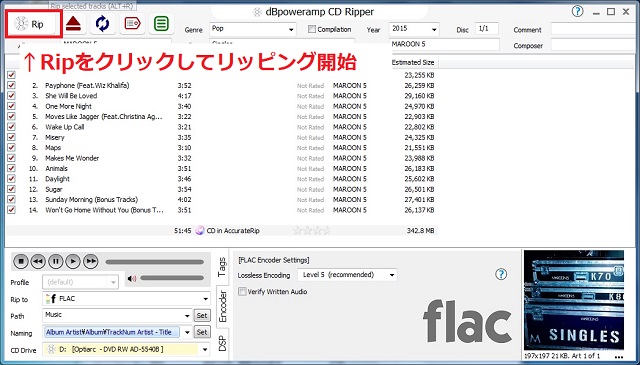
Task: Skip to next track in the player
Action: coord(91,261)
